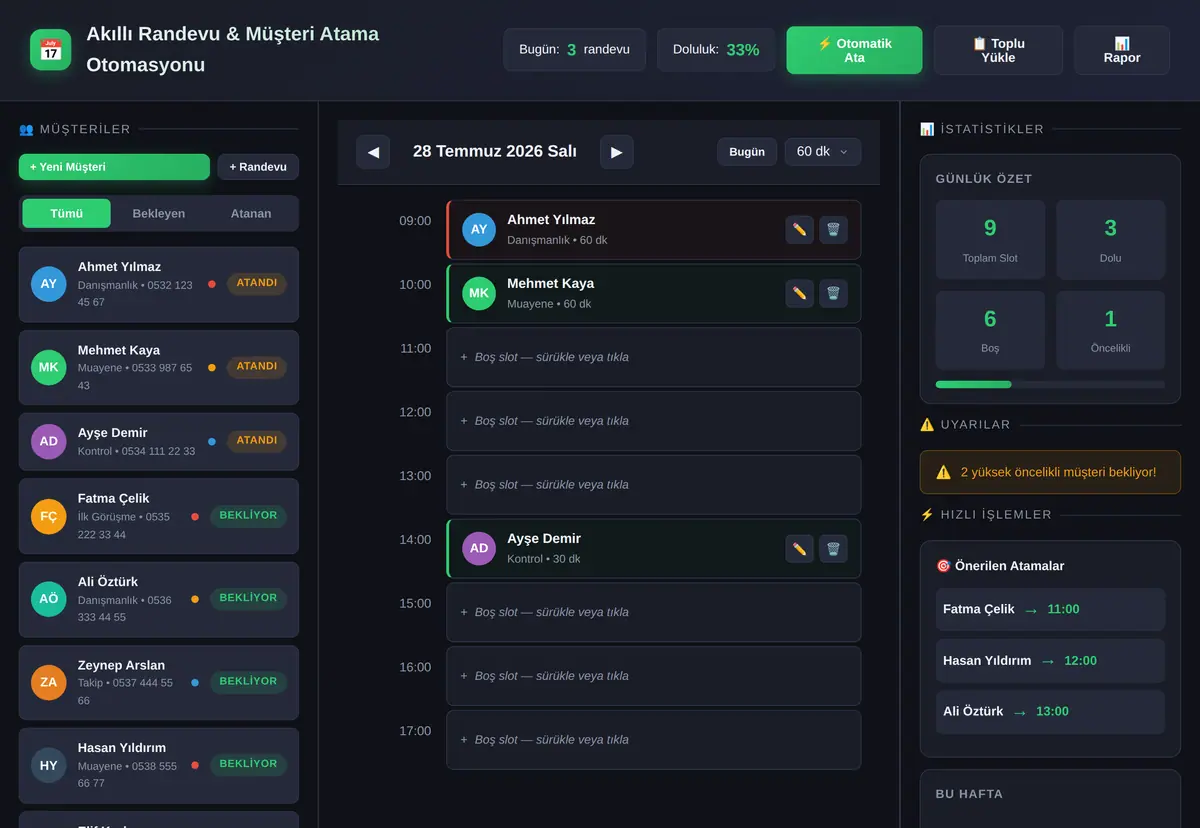Edit Mehmet Kaya 10:00 appointment

point(799,294)
